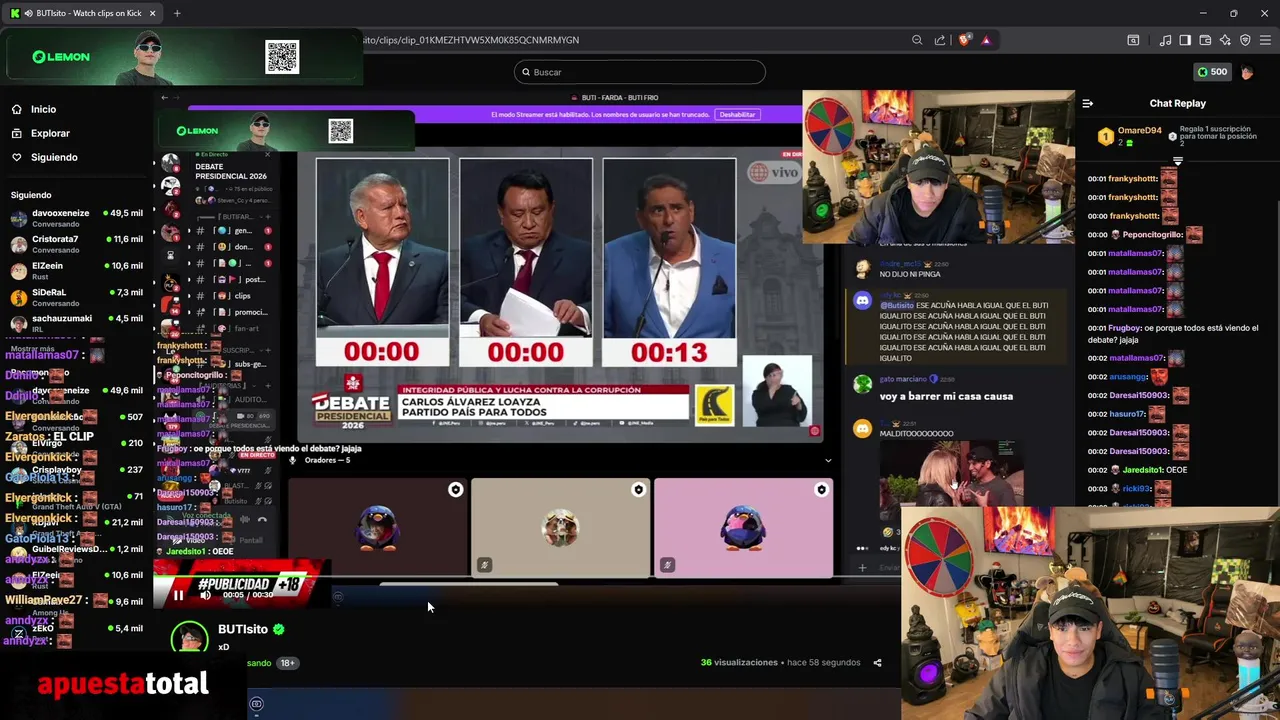The width and height of the screenshot is (1280, 720).
Task: Click the Chat Replay header title
Action: tap(1177, 103)
